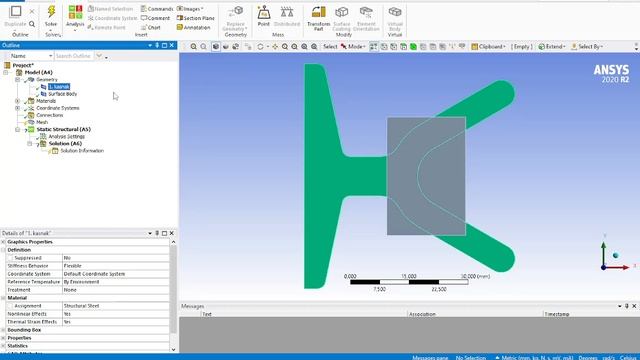640x360 pixels.
Task: Click the Search Outline input field
Action: pyautogui.click(x=74, y=56)
